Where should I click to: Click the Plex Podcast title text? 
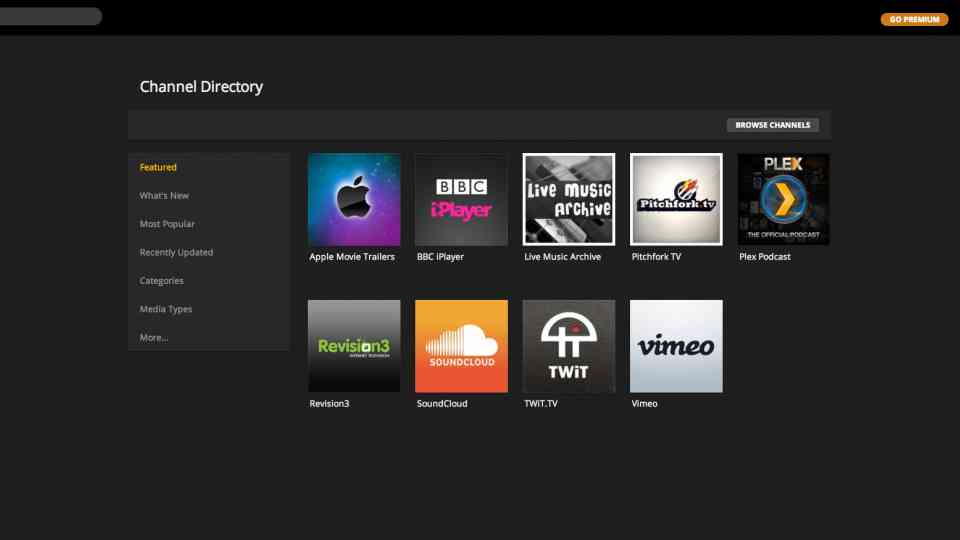tap(765, 257)
